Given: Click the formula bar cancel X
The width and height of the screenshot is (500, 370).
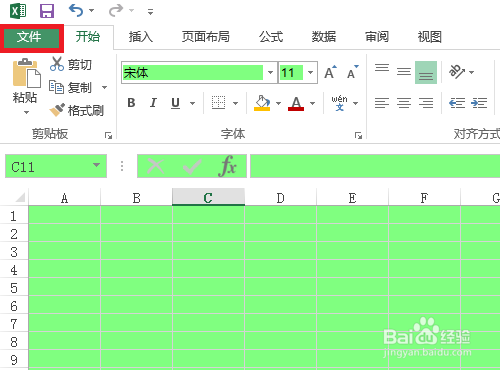Looking at the screenshot, I should point(155,166).
